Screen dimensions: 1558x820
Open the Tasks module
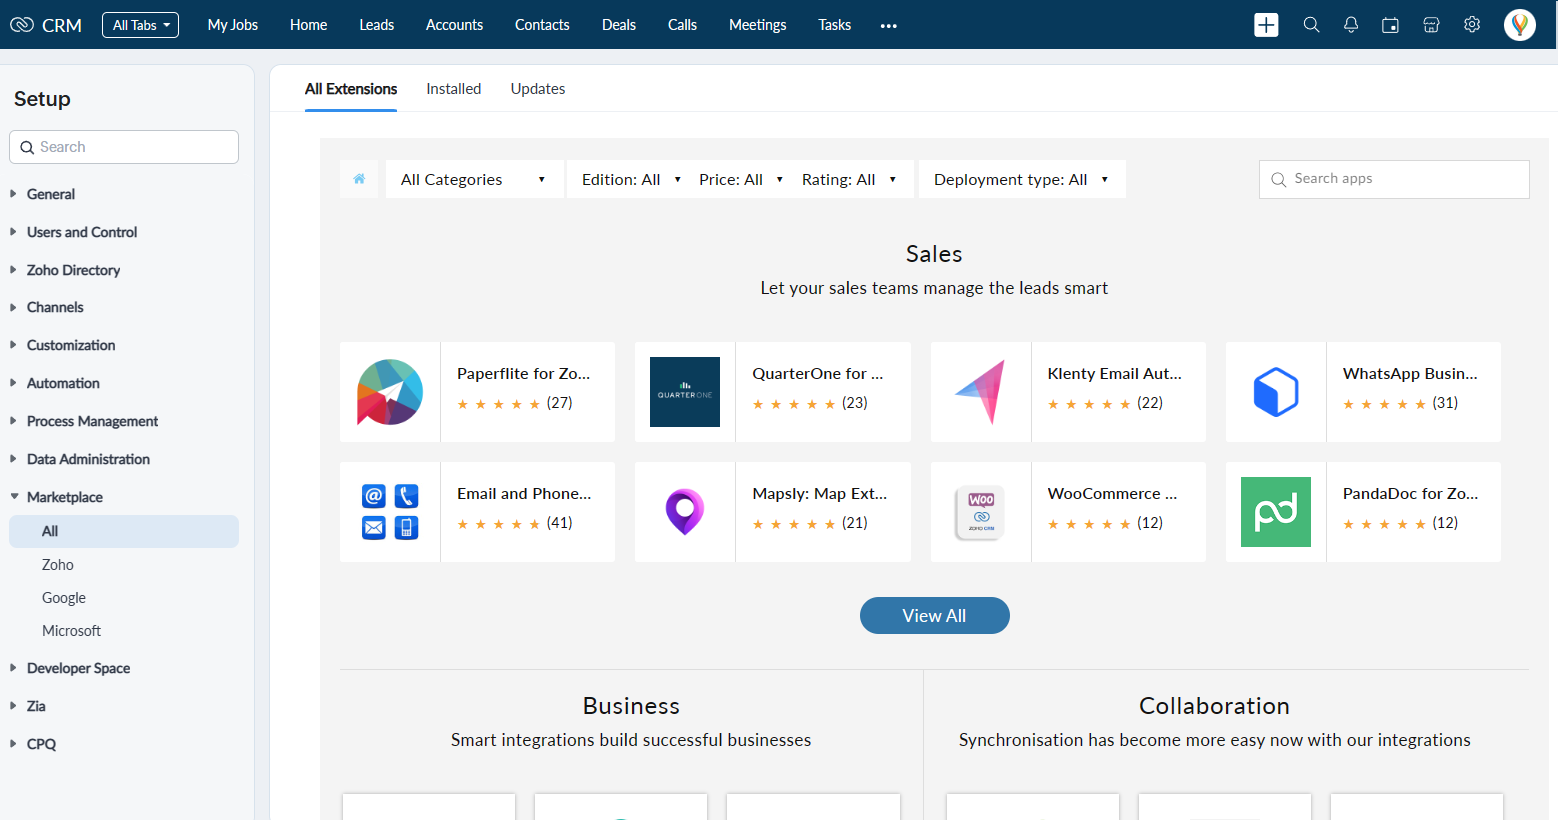click(x=835, y=25)
